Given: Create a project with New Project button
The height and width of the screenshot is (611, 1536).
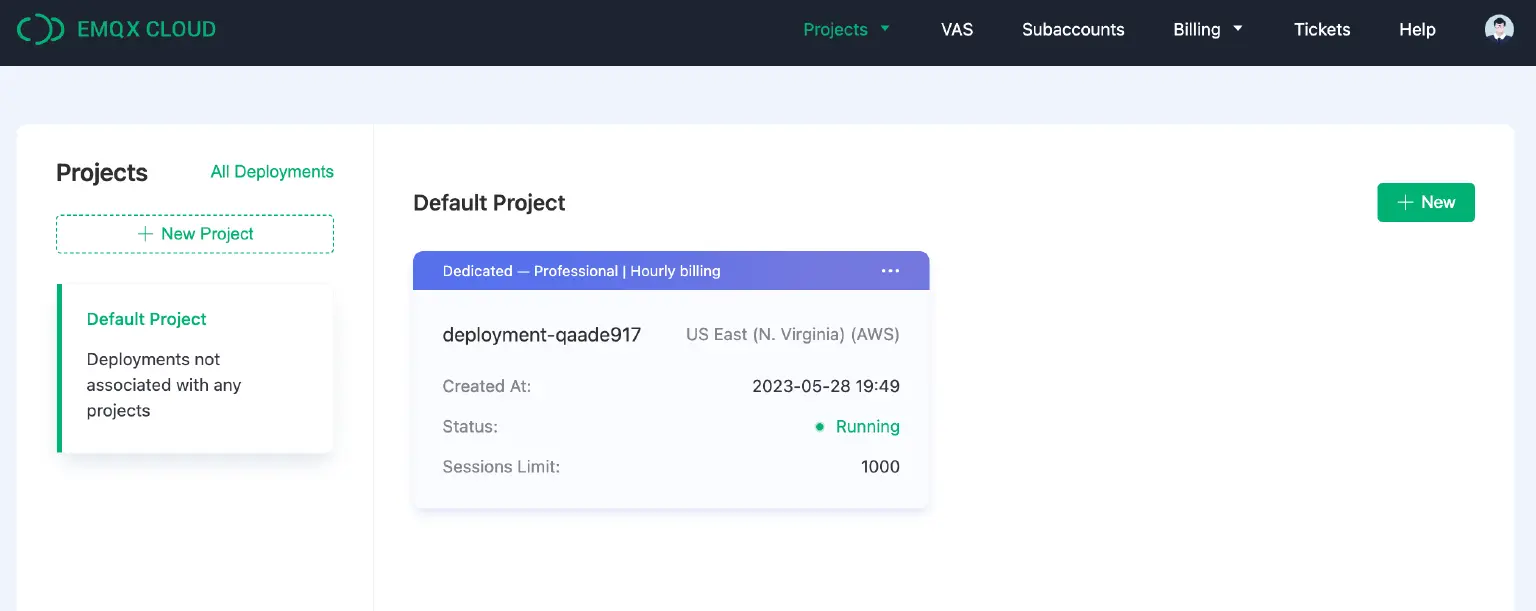Looking at the screenshot, I should click(x=195, y=234).
